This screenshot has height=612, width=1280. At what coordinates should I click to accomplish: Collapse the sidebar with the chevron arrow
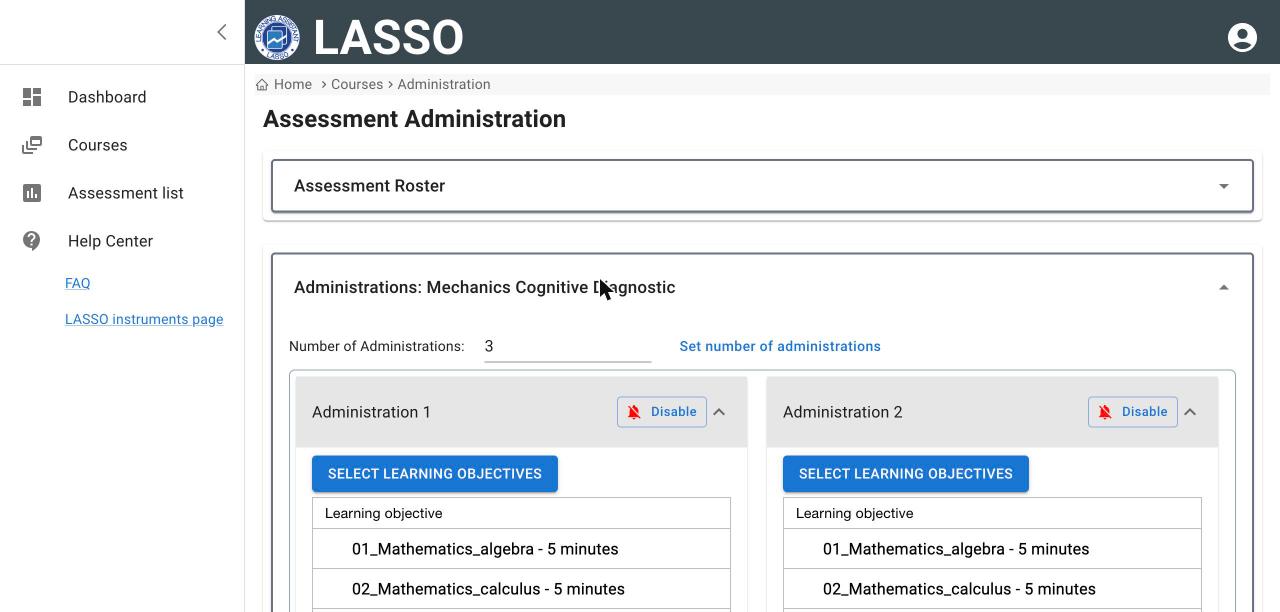222,32
